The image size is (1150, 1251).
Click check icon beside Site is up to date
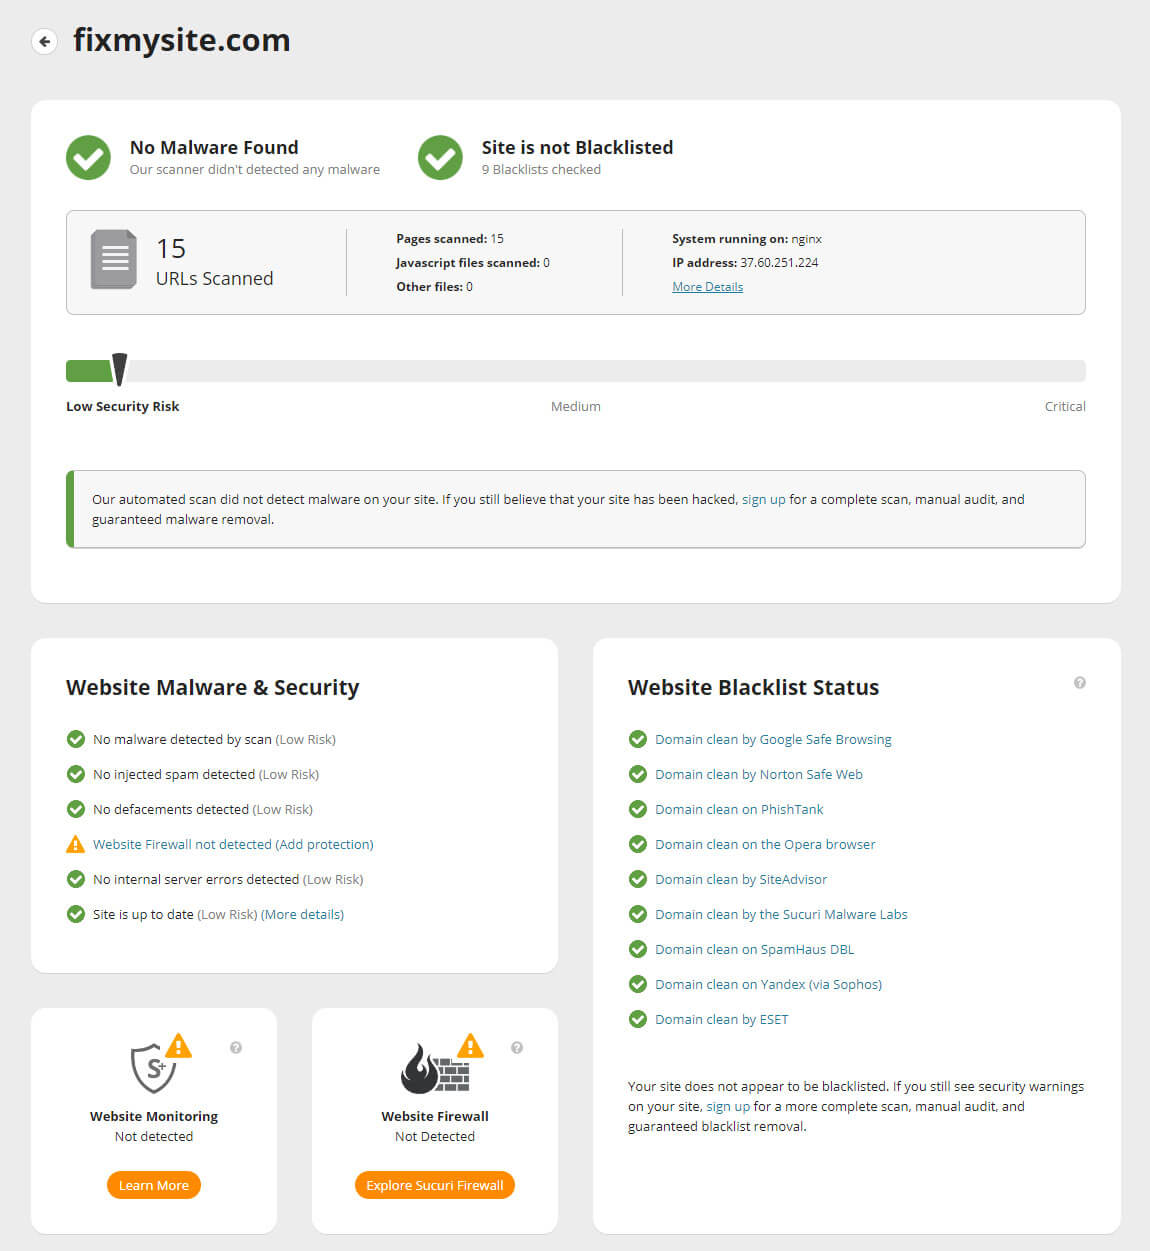(x=75, y=914)
